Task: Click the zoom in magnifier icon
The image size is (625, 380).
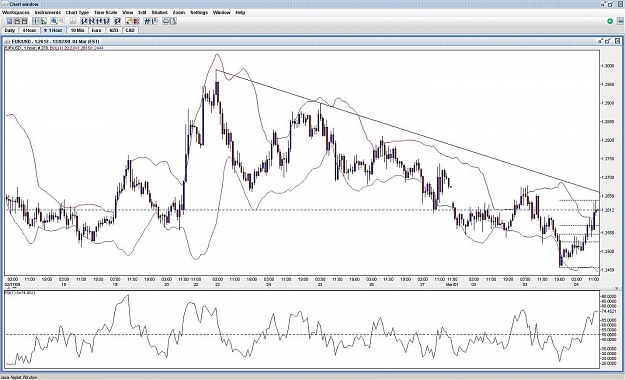Action: (x=54, y=21)
